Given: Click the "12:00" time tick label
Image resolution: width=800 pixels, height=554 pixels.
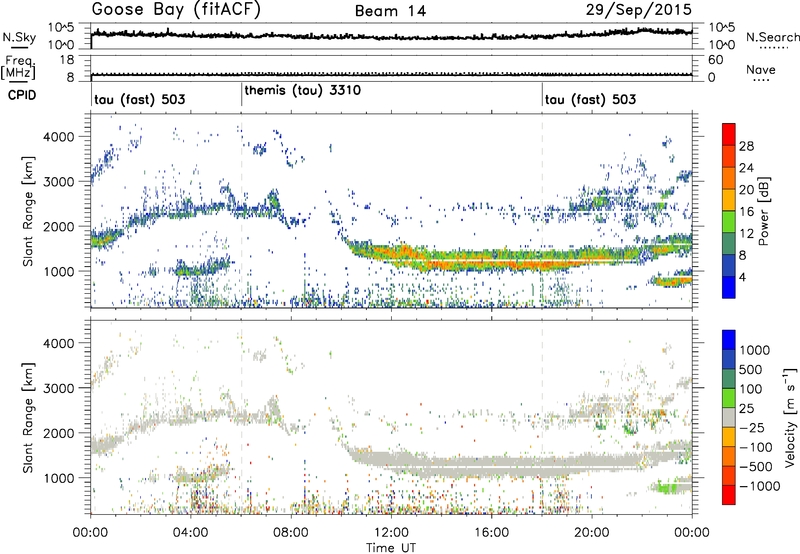Looking at the screenshot, I should point(391,533).
